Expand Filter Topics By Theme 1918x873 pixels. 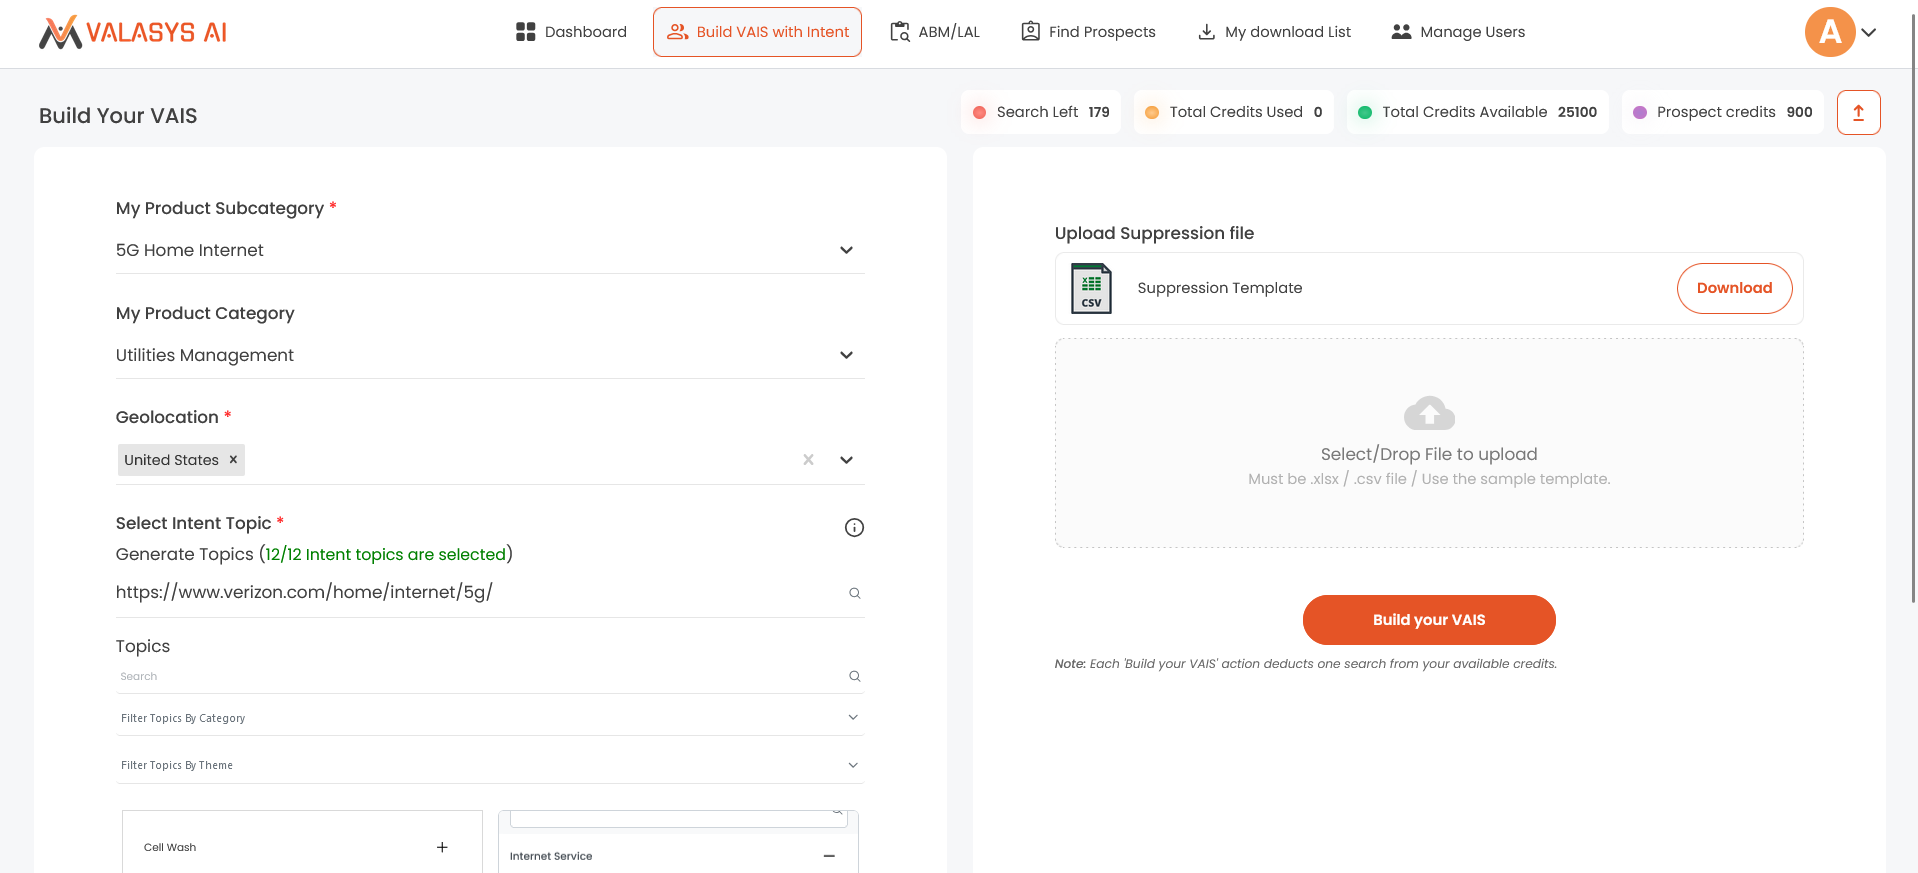coord(853,765)
